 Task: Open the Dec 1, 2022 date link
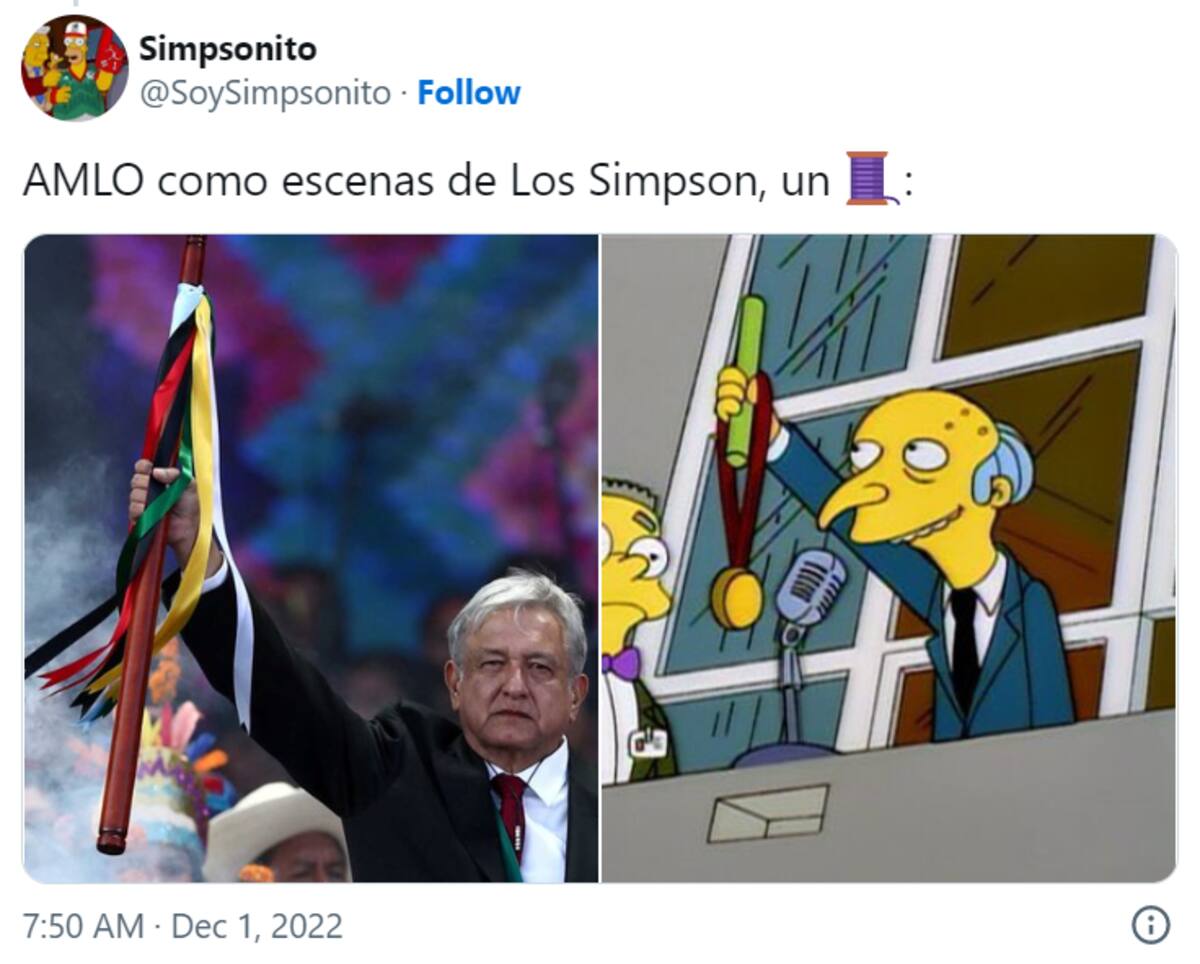click(257, 926)
